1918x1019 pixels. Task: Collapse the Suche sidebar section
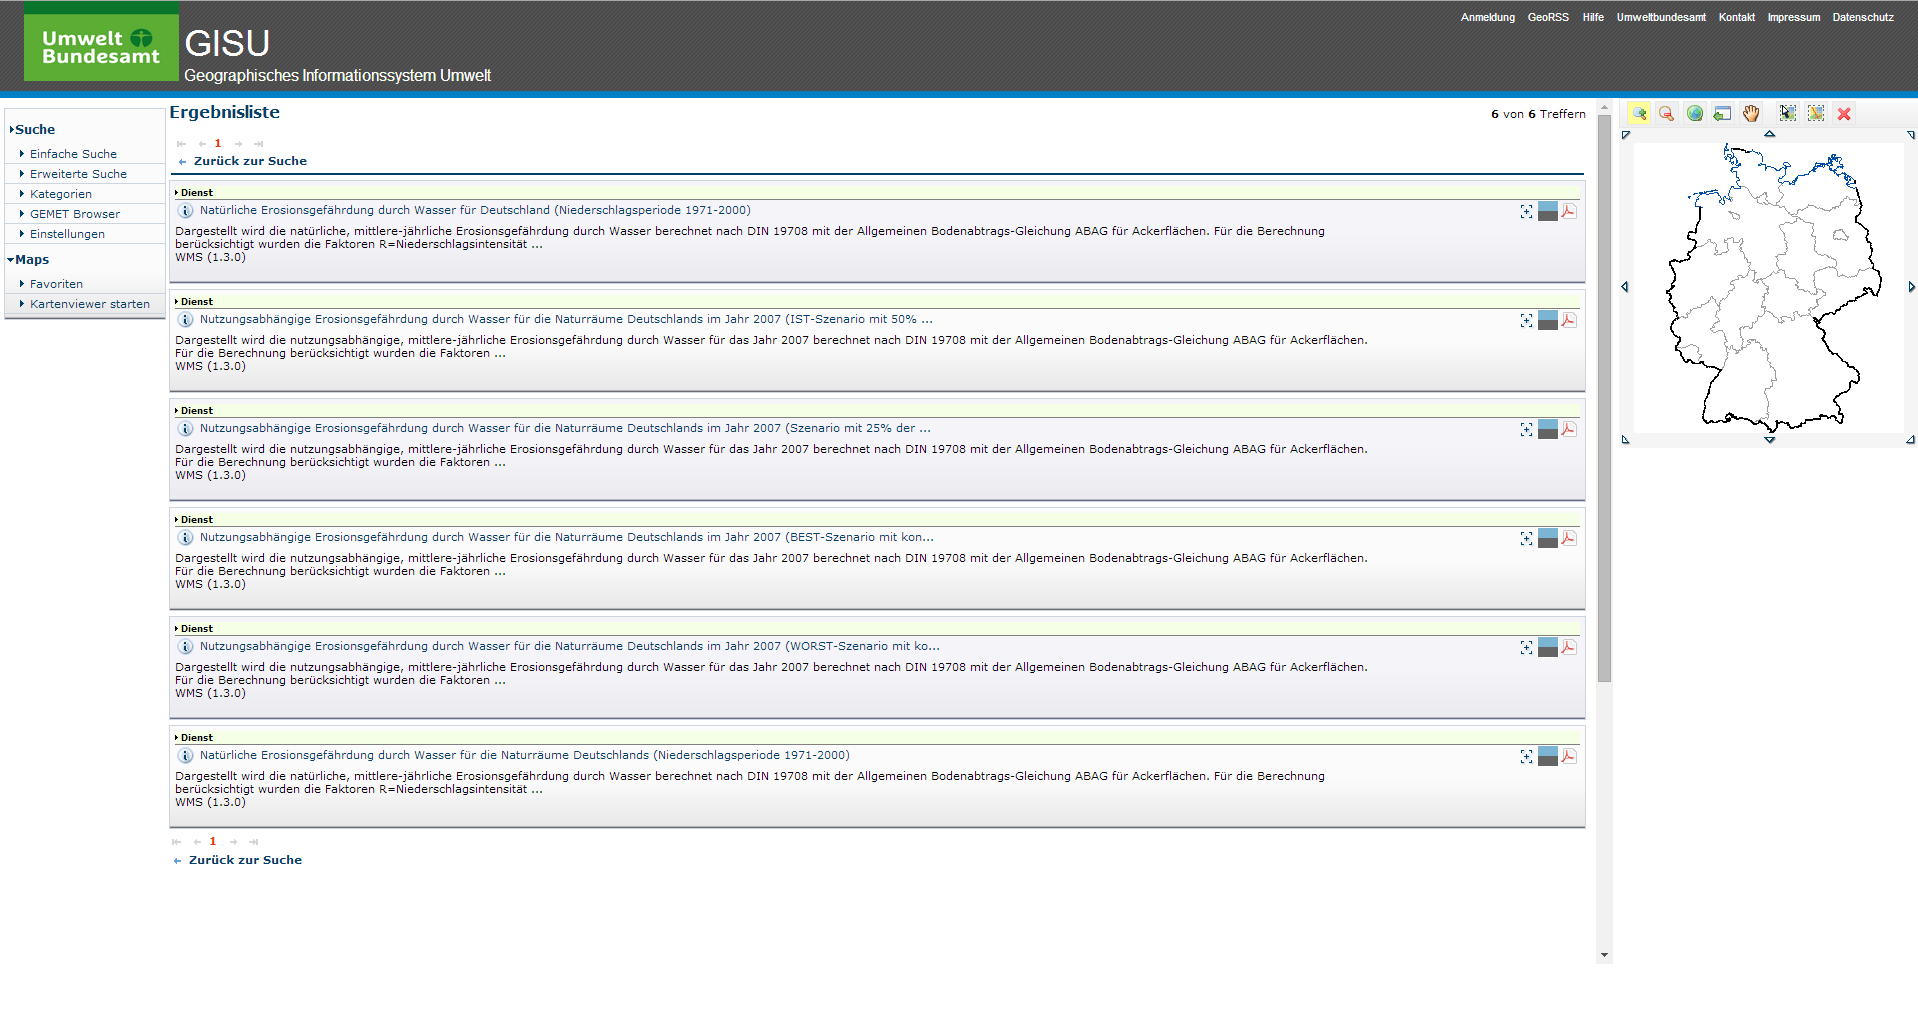[34, 130]
